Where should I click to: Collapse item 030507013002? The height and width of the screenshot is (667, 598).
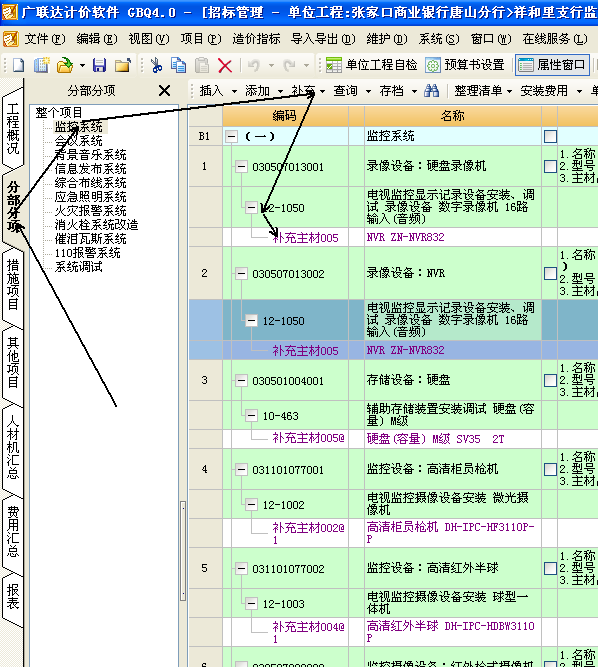241,273
